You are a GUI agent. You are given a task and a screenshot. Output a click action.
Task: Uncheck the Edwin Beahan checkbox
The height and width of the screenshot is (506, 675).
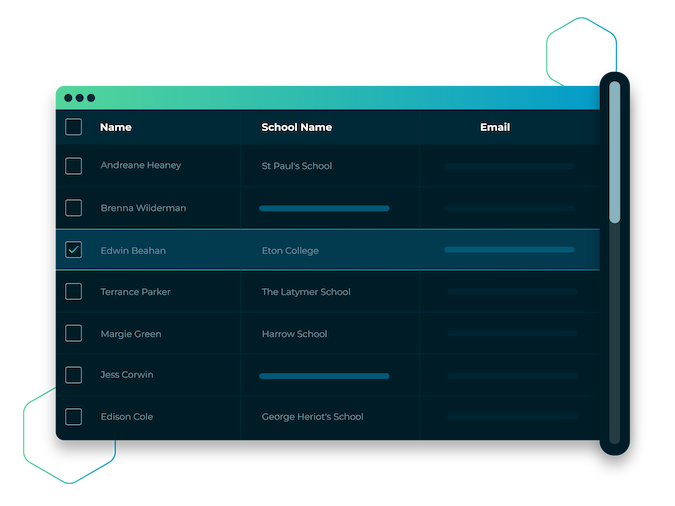73,250
